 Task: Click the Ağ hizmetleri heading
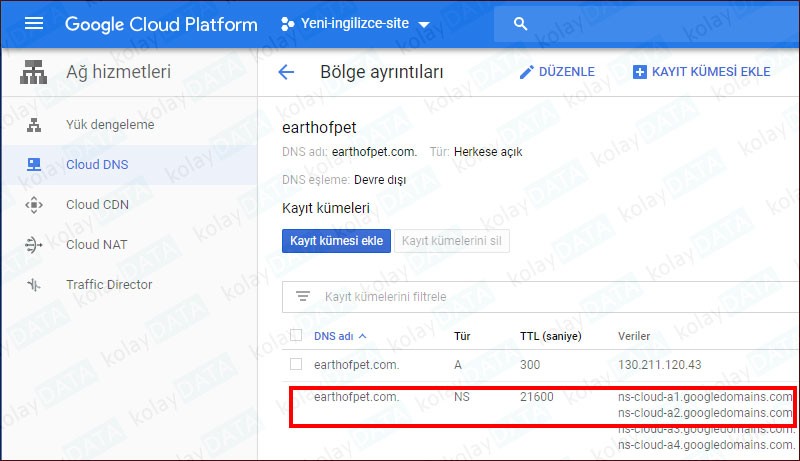tap(118, 72)
